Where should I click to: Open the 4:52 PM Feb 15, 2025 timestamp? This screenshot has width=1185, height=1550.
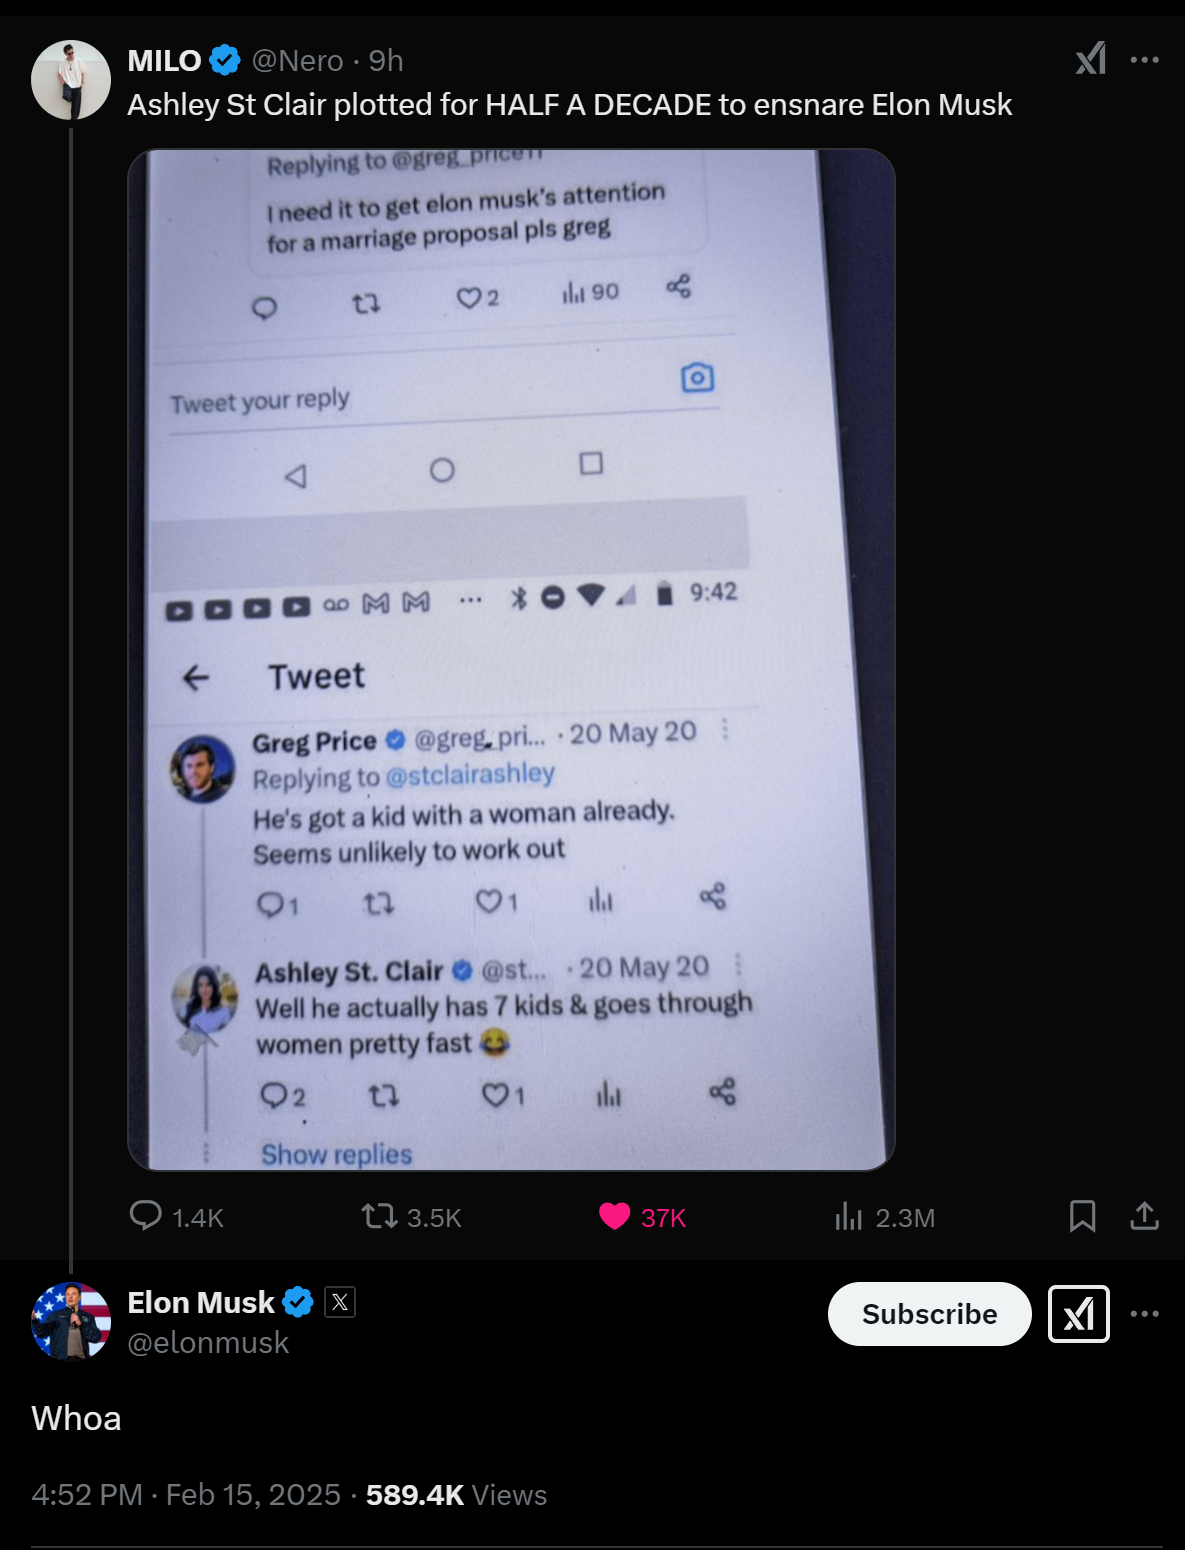click(x=186, y=1495)
